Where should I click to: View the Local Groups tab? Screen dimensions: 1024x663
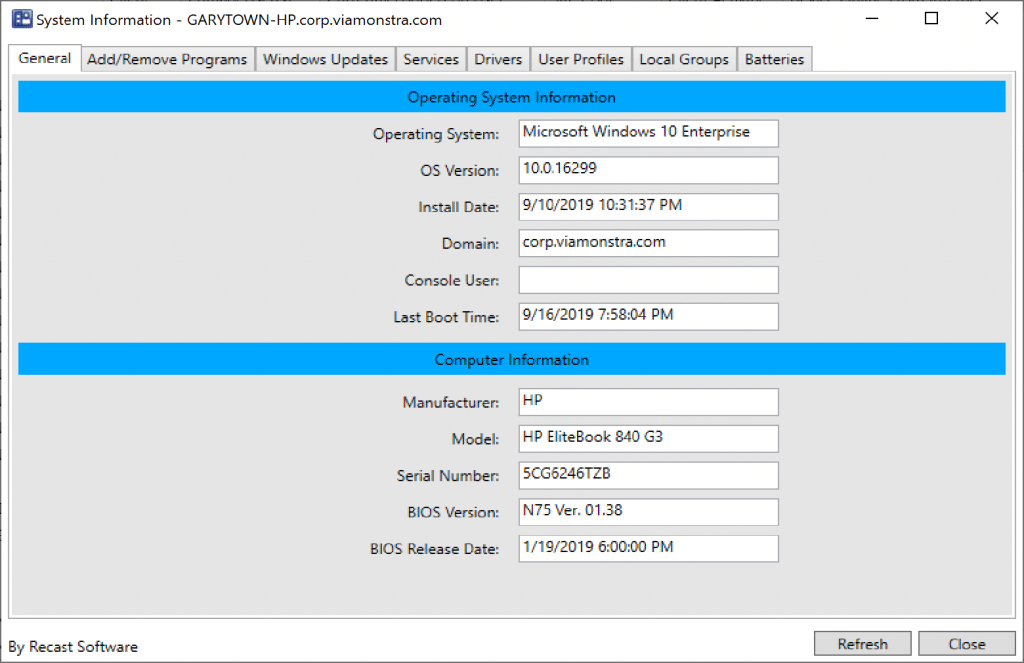pyautogui.click(x=684, y=59)
